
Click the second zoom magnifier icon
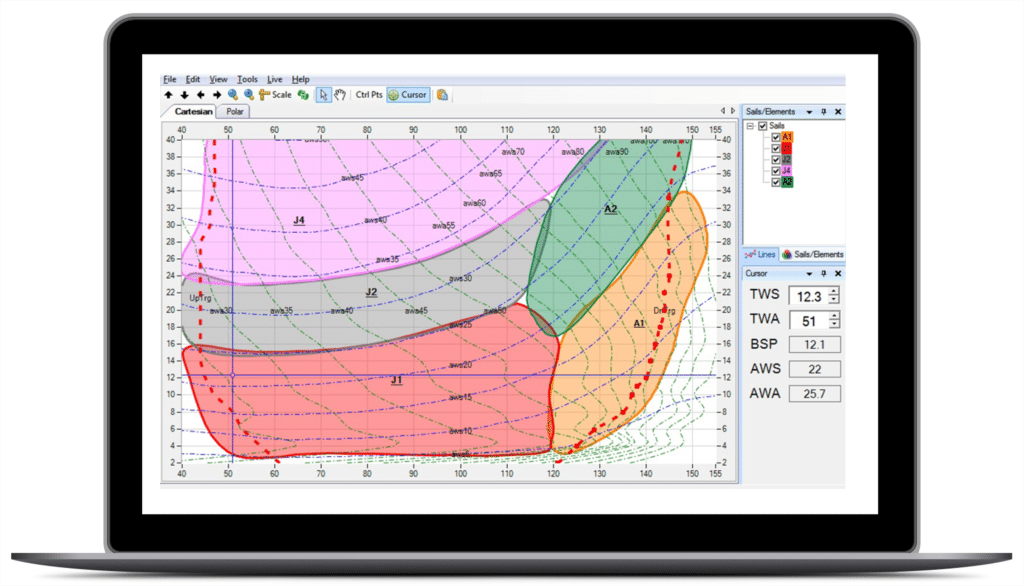click(248, 95)
